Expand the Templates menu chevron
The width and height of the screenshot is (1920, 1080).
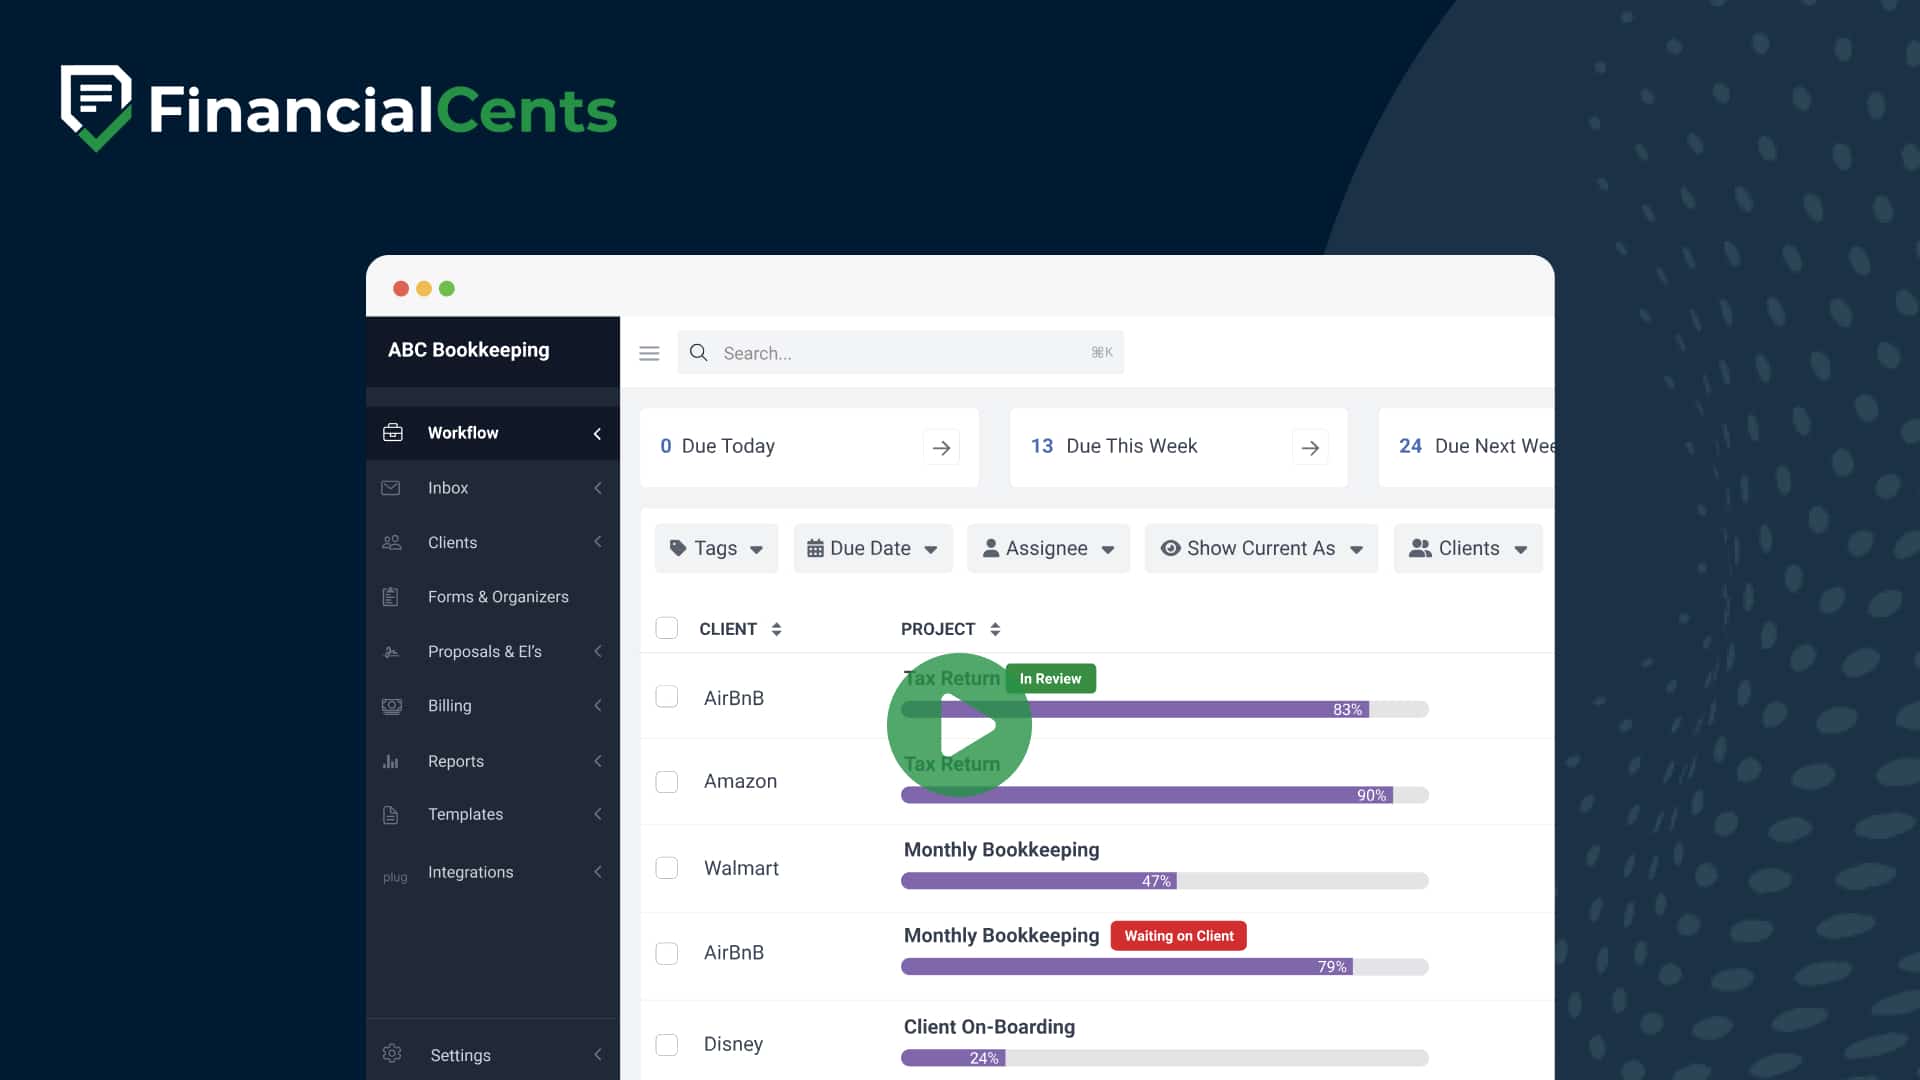[597, 814]
